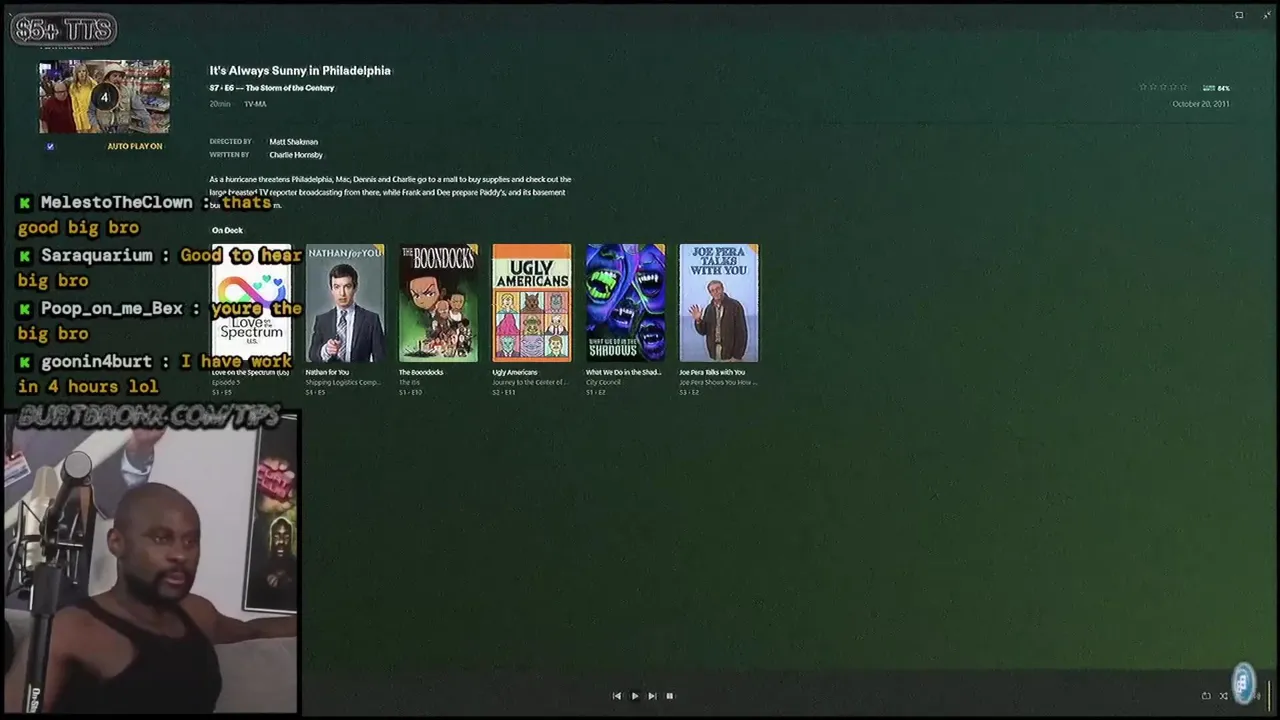This screenshot has width=1280, height=720.
Task: Stop playback with the stop button
Action: (670, 696)
